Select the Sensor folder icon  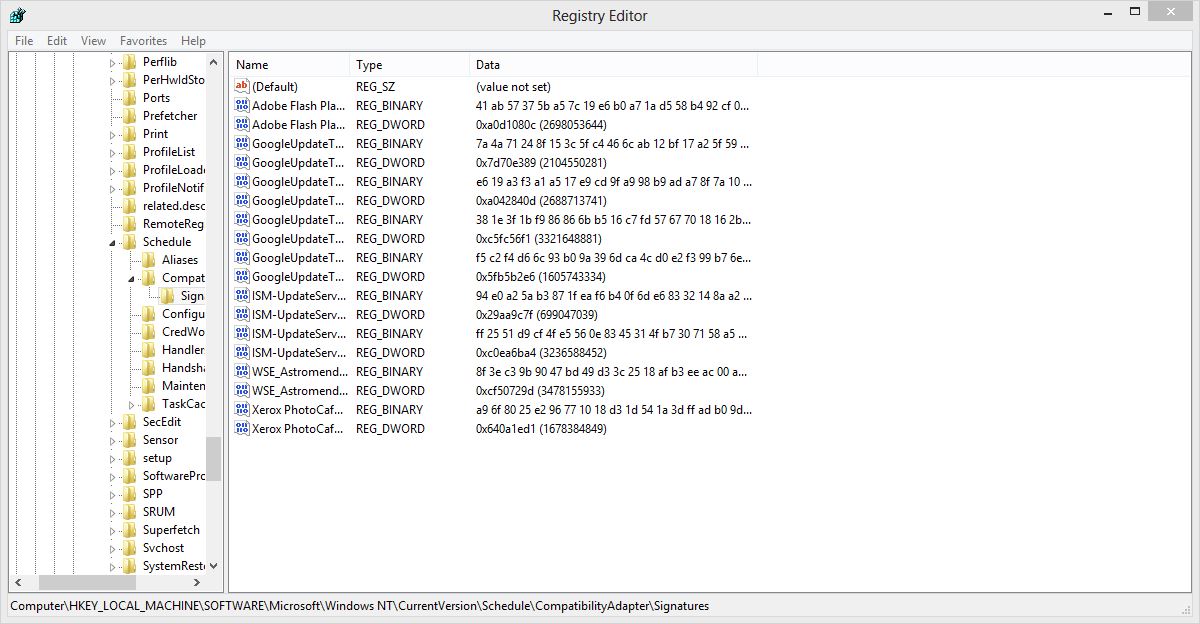[129, 440]
